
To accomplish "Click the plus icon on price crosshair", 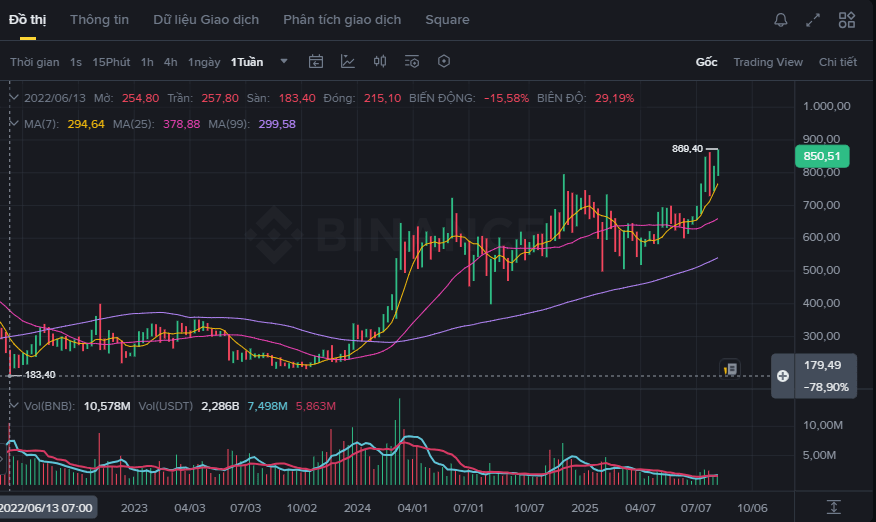I will coord(783,376).
